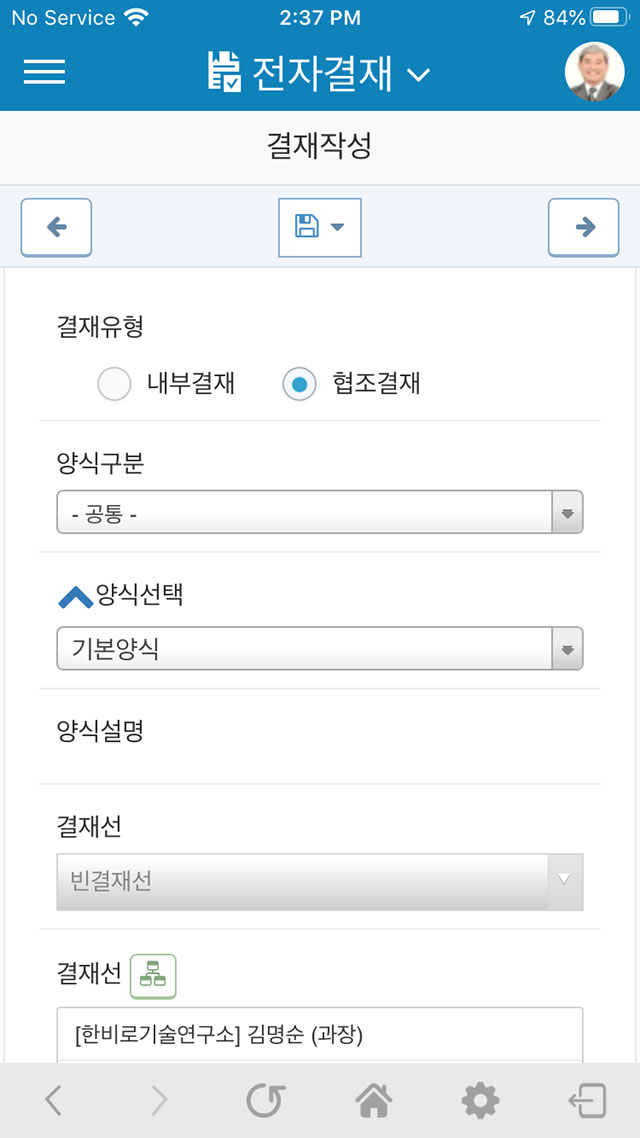This screenshot has width=640, height=1138.
Task: Go to next step with right arrow
Action: (583, 227)
